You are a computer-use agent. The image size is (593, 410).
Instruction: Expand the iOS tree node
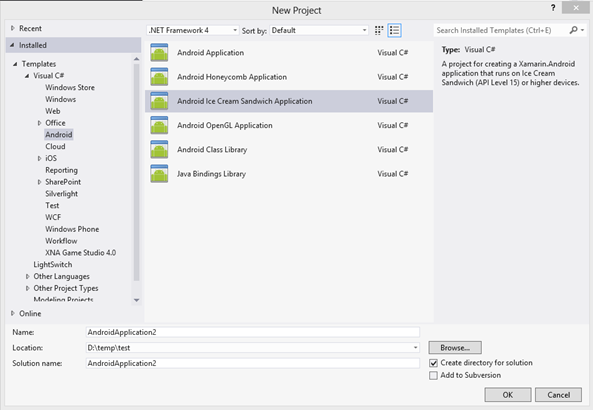click(39, 158)
